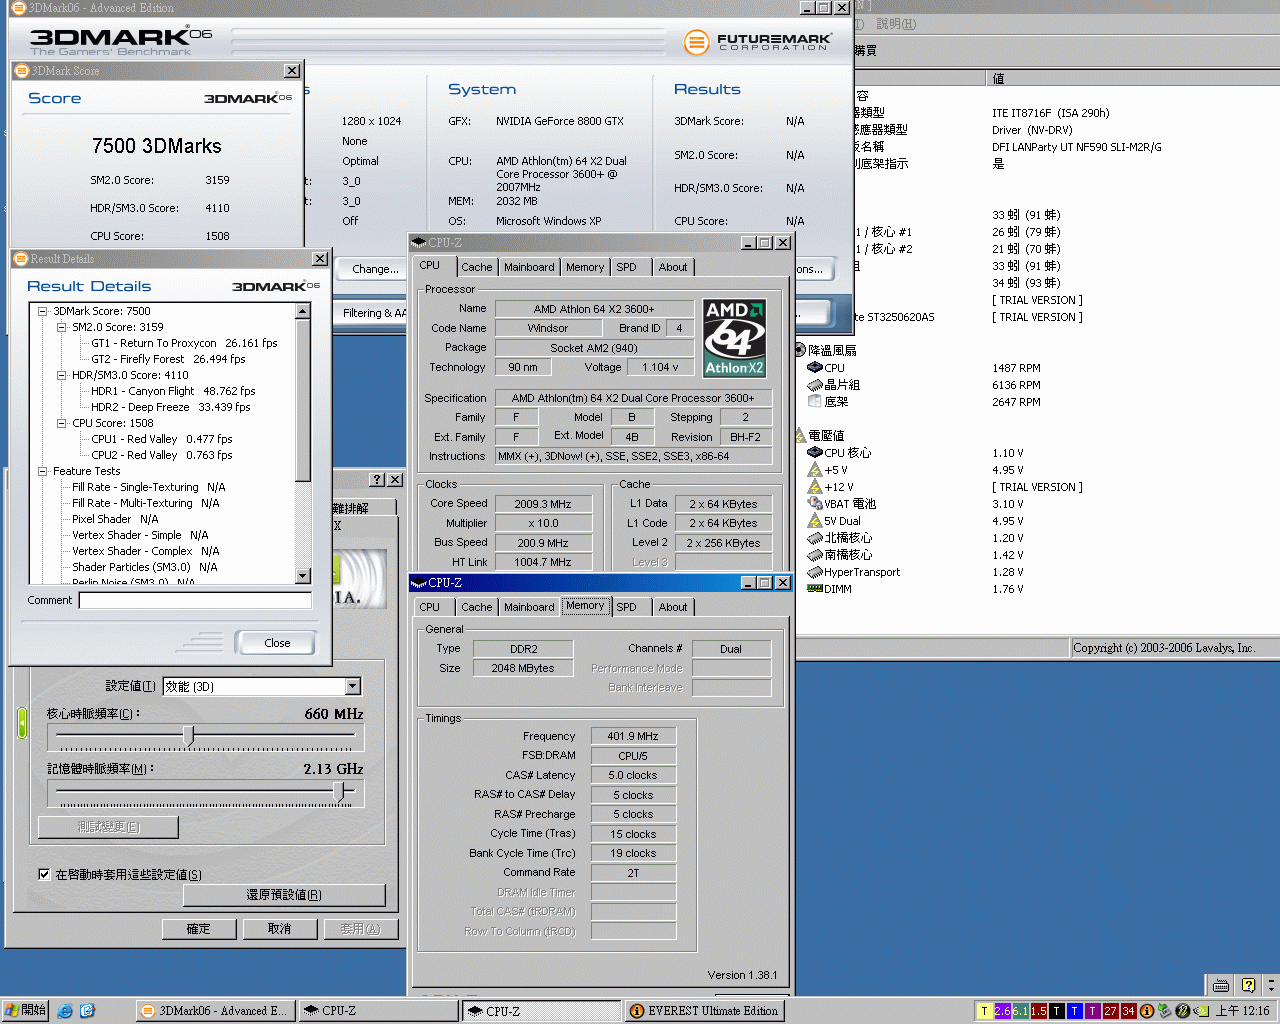This screenshot has height=1024, width=1280.
Task: Click the 電壓值 voltage section icon
Action: point(800,436)
